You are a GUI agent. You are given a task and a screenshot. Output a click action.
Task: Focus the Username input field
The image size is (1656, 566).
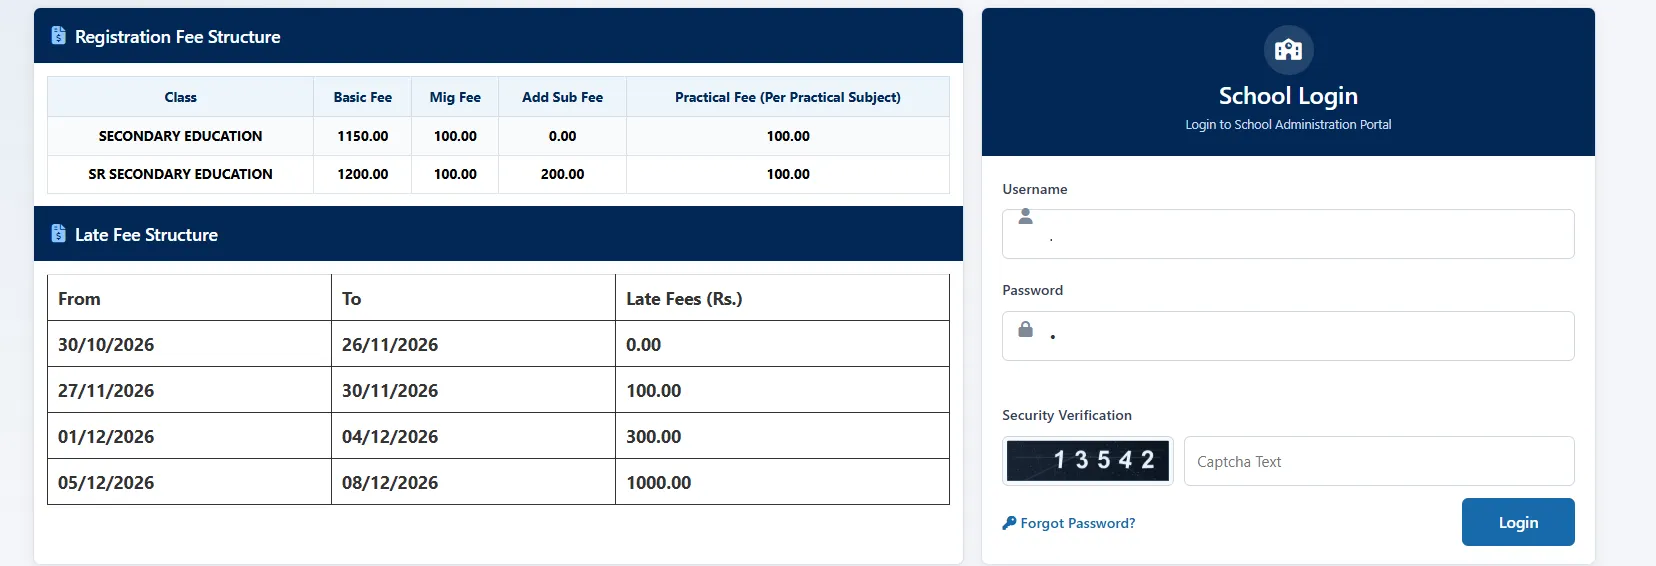pos(1288,234)
